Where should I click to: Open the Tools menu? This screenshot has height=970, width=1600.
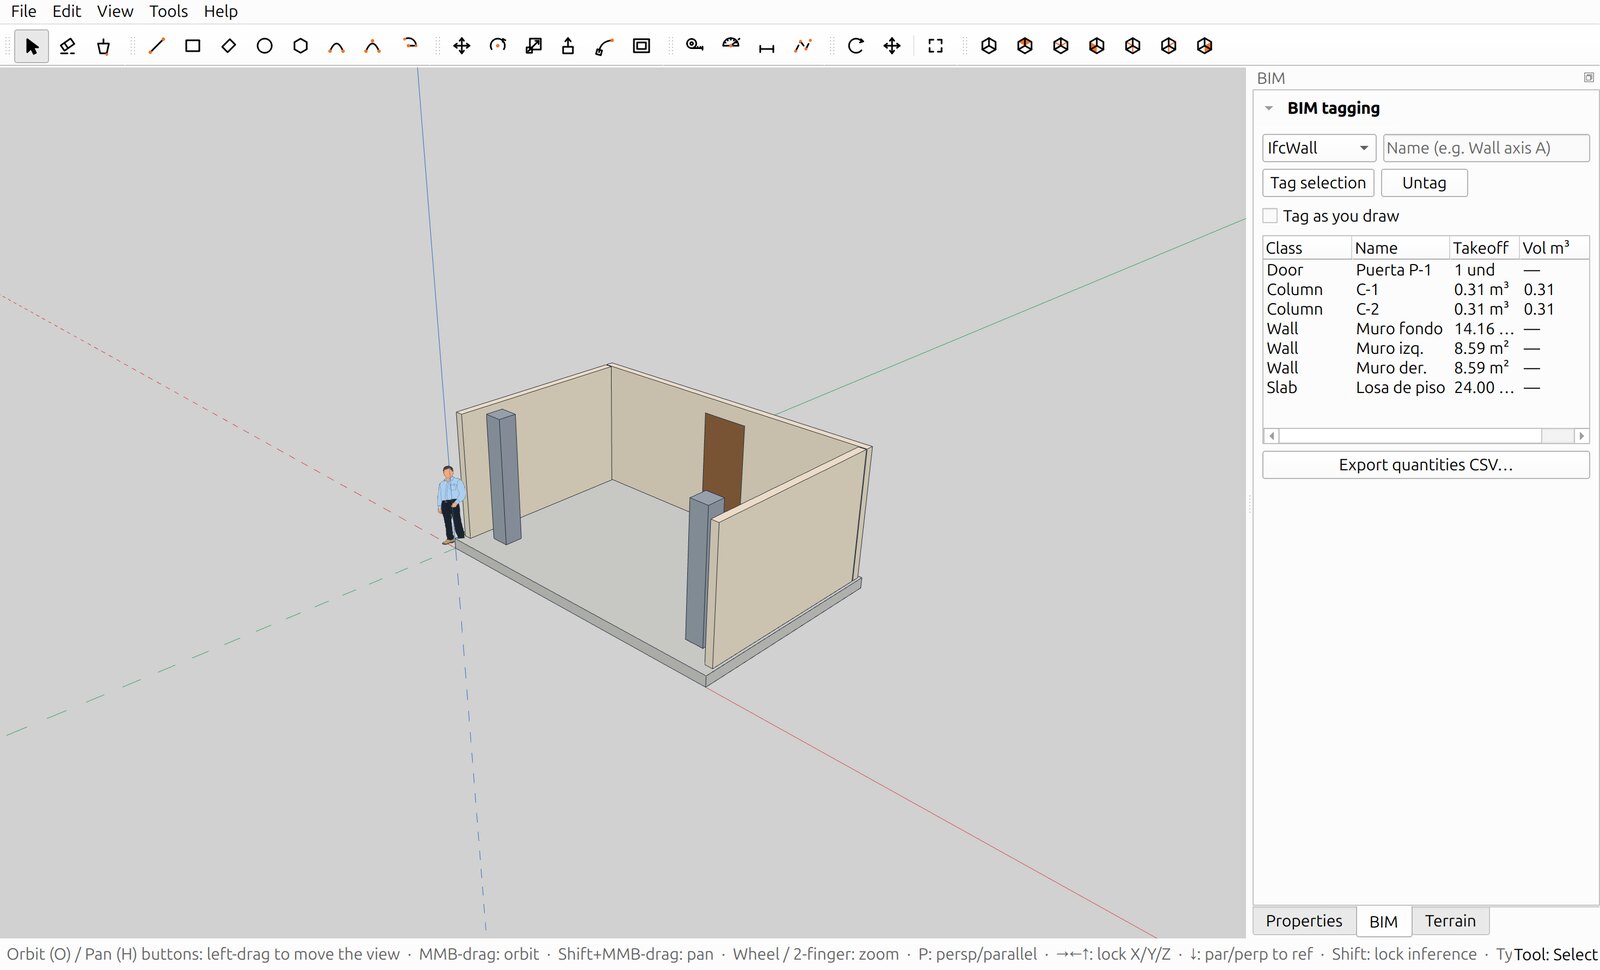[168, 11]
